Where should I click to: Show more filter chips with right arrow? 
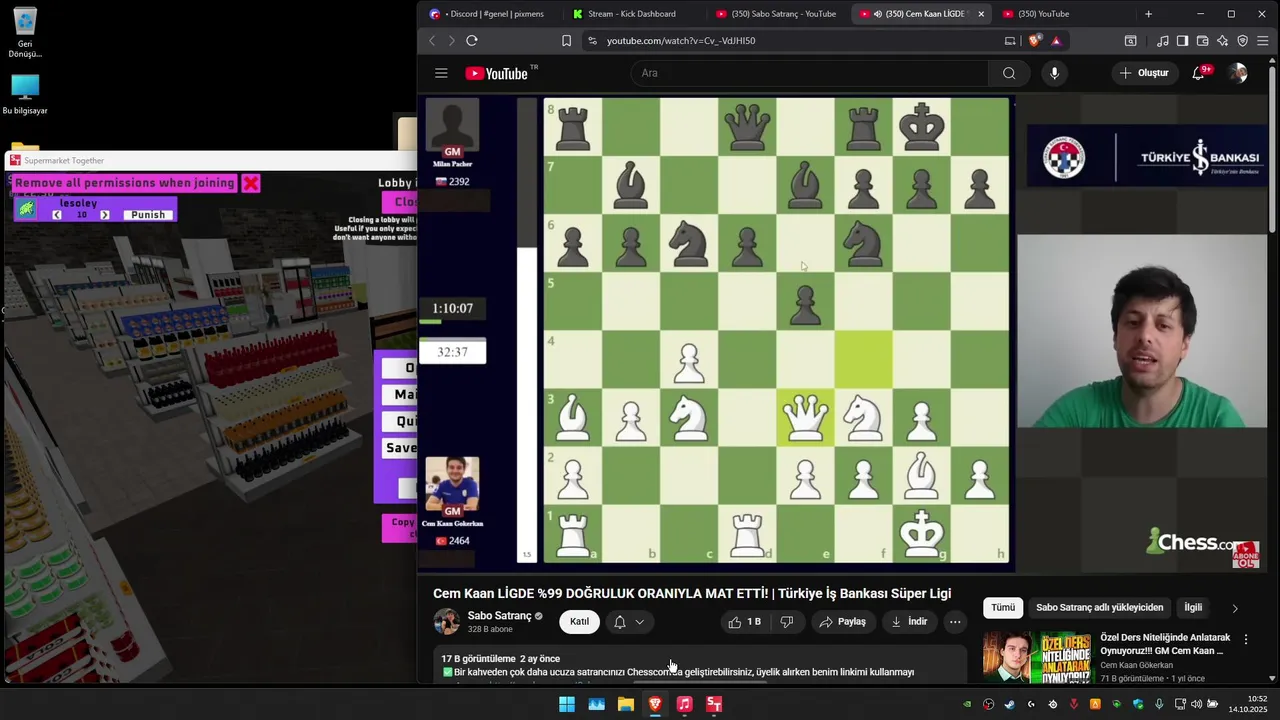point(1234,608)
